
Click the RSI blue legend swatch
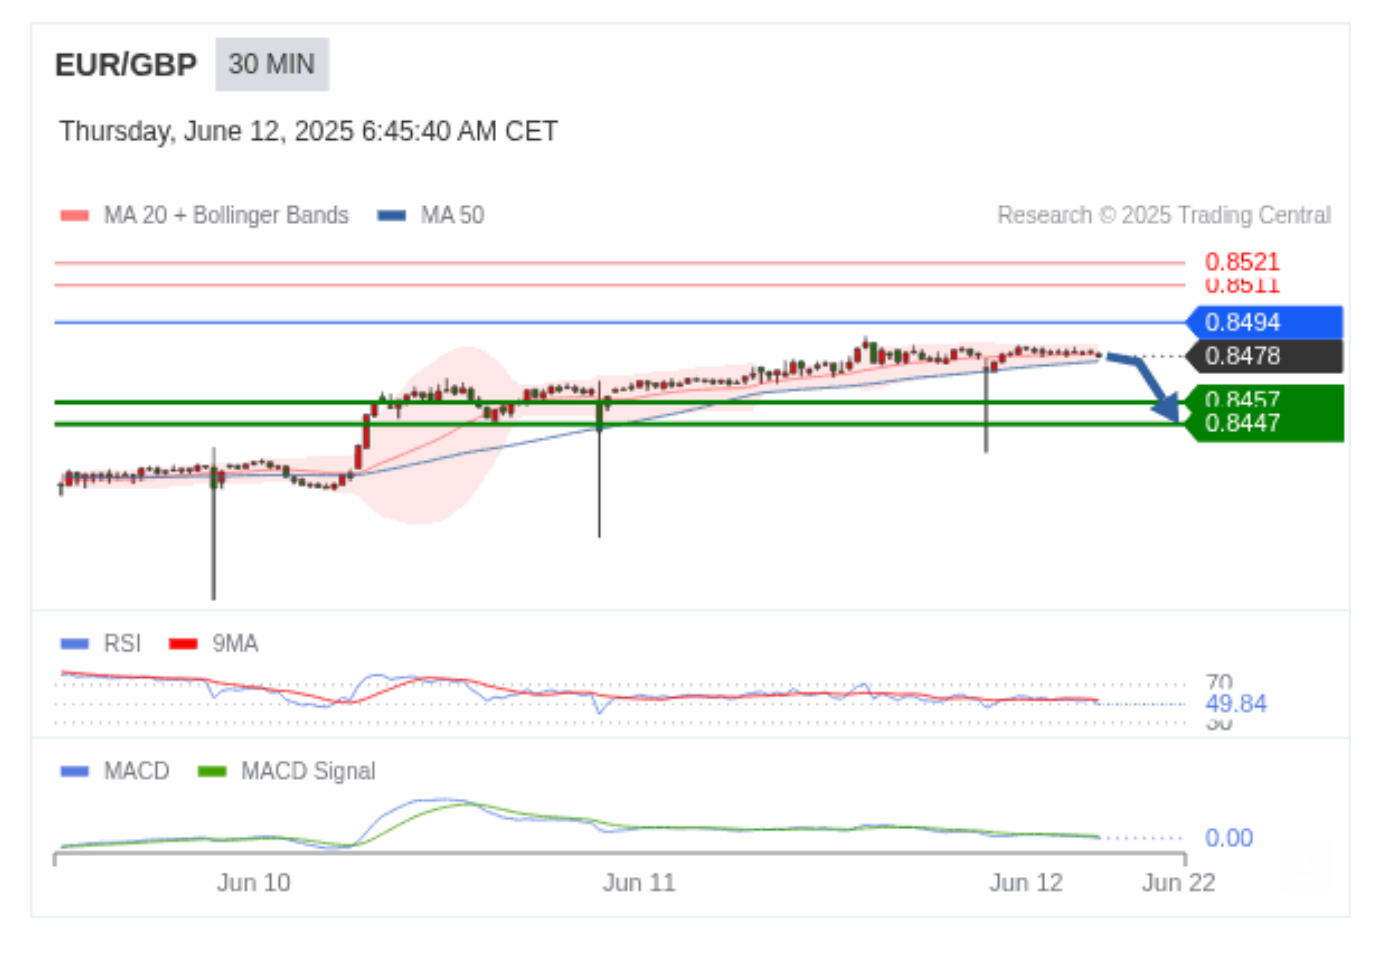pos(75,643)
